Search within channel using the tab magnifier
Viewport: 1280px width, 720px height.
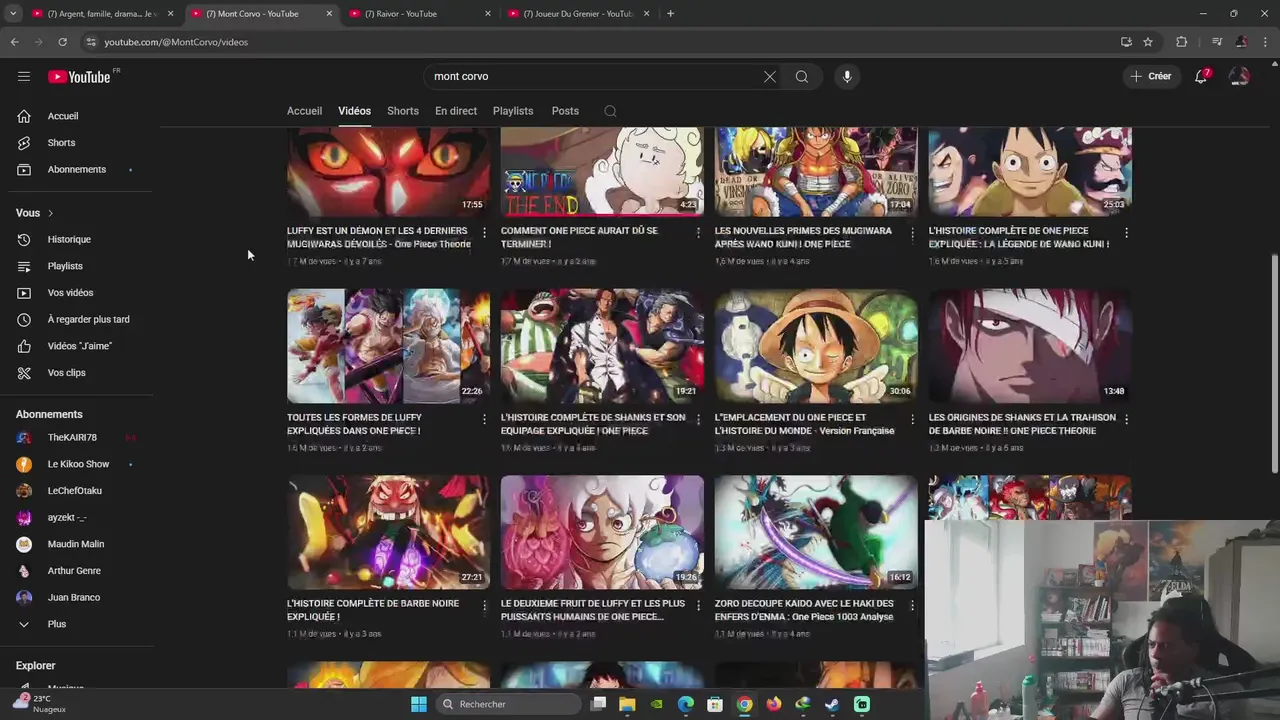610,111
